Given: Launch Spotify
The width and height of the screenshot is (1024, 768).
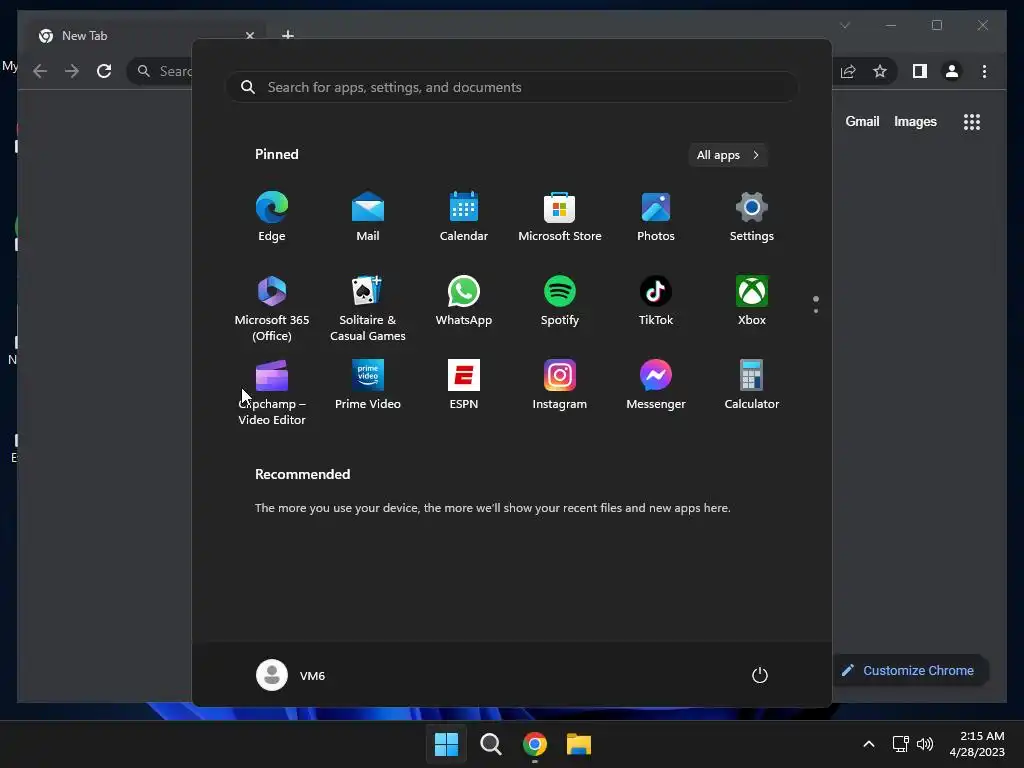Looking at the screenshot, I should 560,301.
